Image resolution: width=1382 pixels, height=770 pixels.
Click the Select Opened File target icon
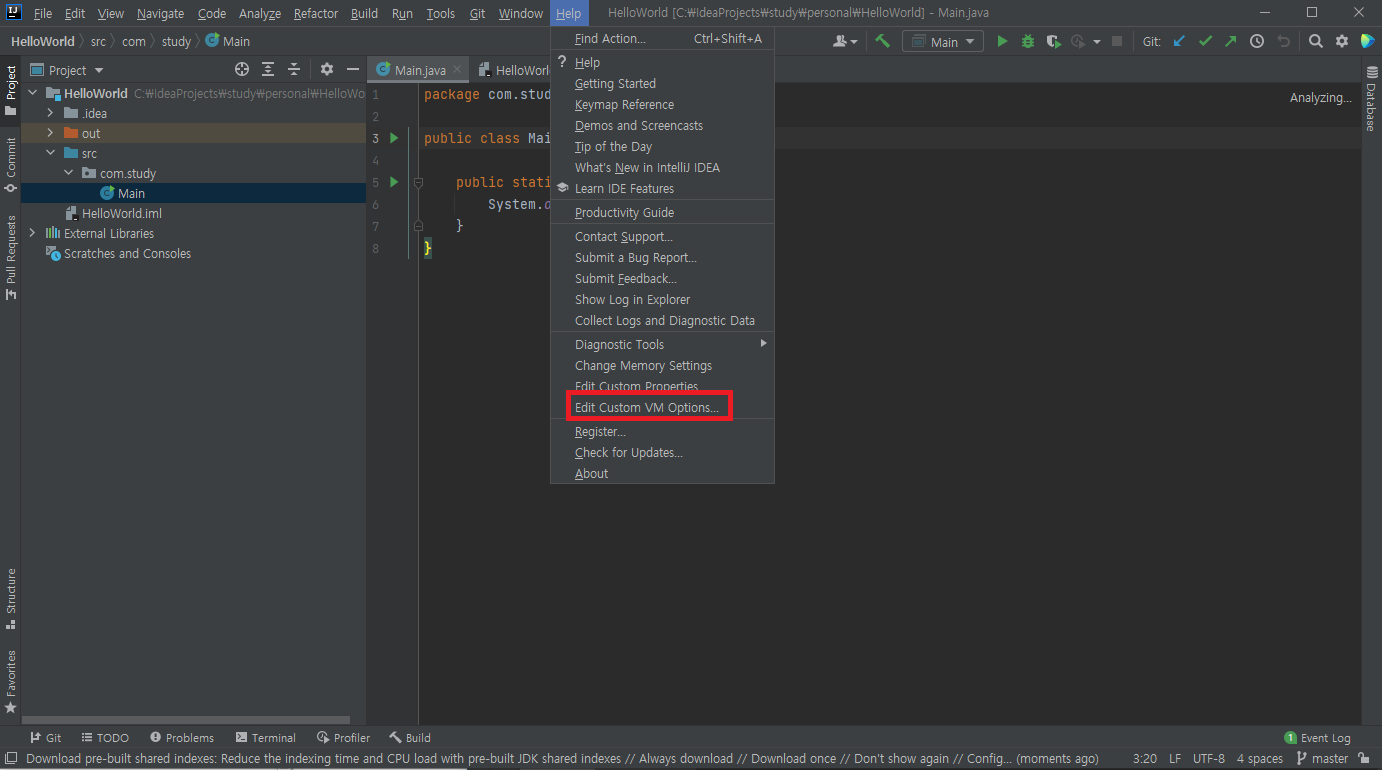241,69
